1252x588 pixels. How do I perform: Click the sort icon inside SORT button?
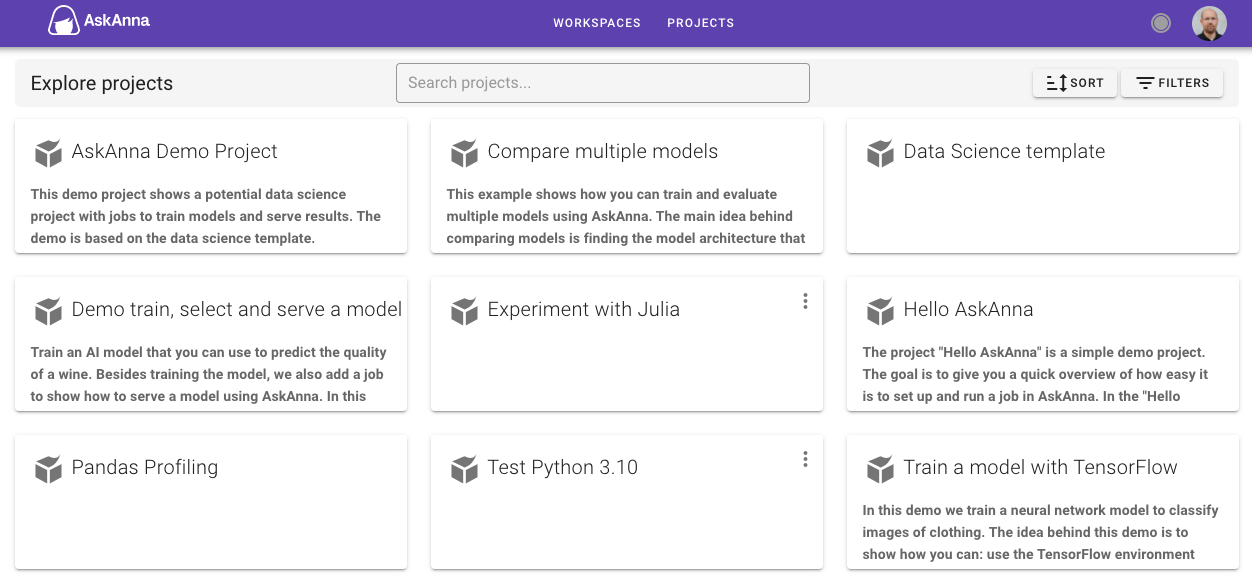click(x=1055, y=83)
